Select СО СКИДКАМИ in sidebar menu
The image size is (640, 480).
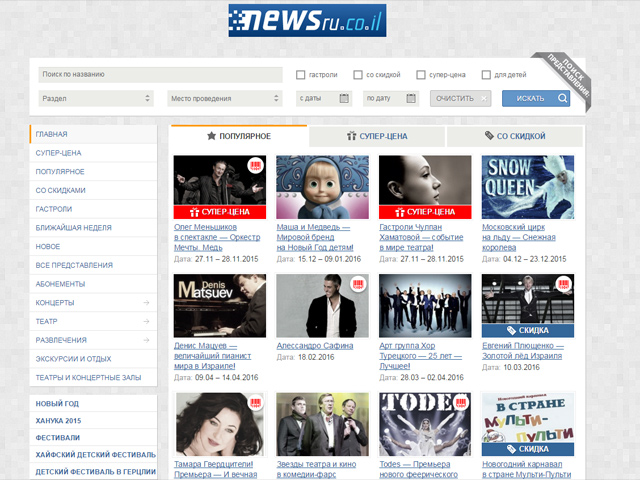pyautogui.click(x=93, y=190)
